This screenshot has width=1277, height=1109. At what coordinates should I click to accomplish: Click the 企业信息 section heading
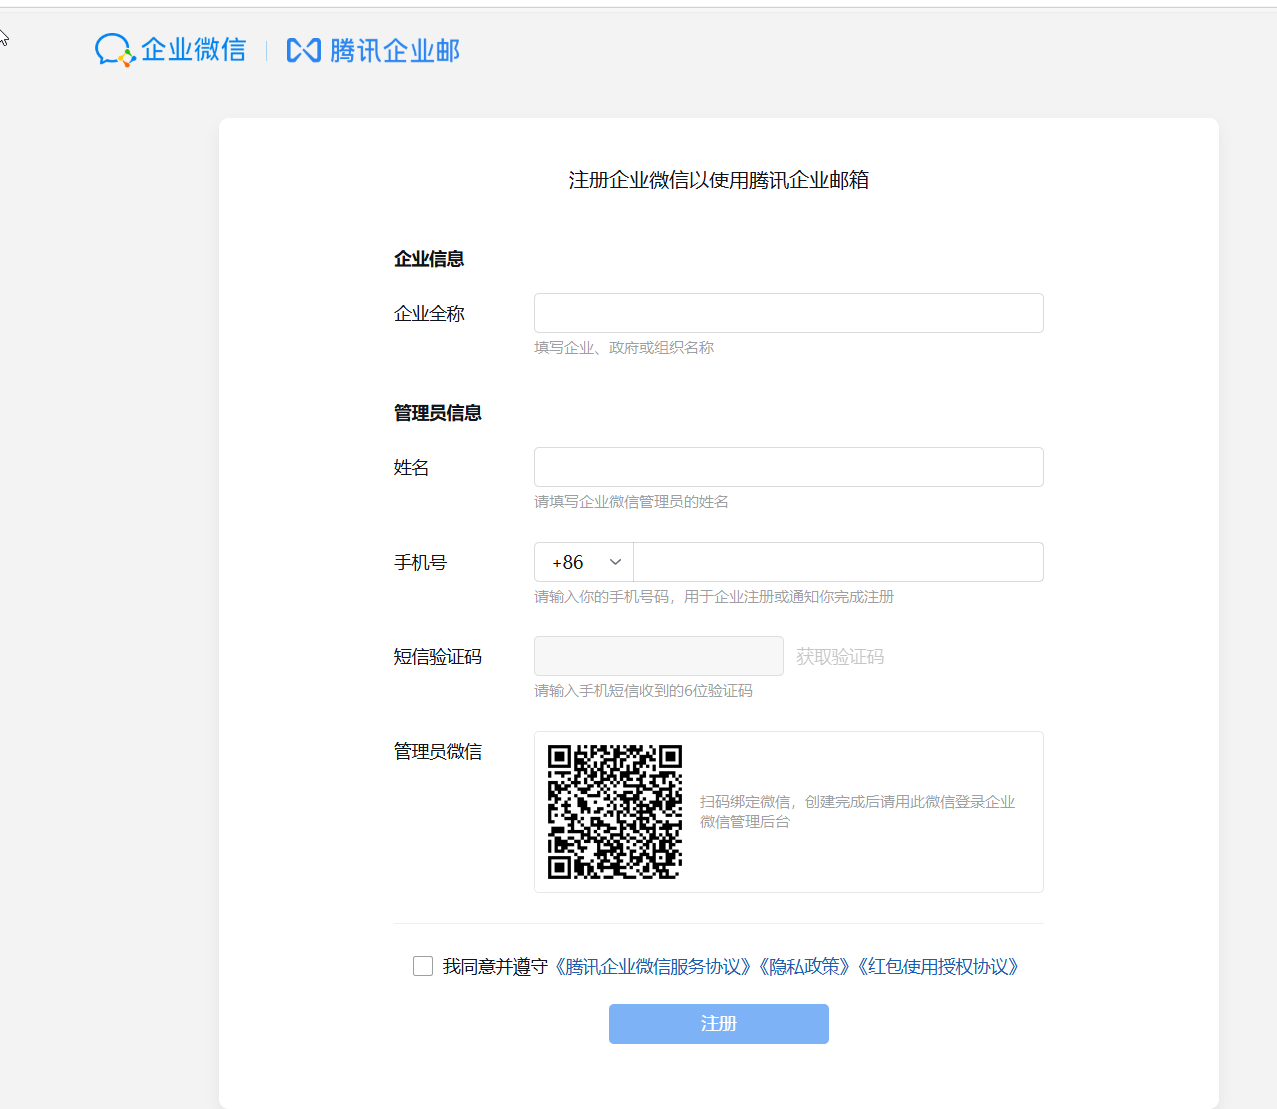click(x=429, y=259)
